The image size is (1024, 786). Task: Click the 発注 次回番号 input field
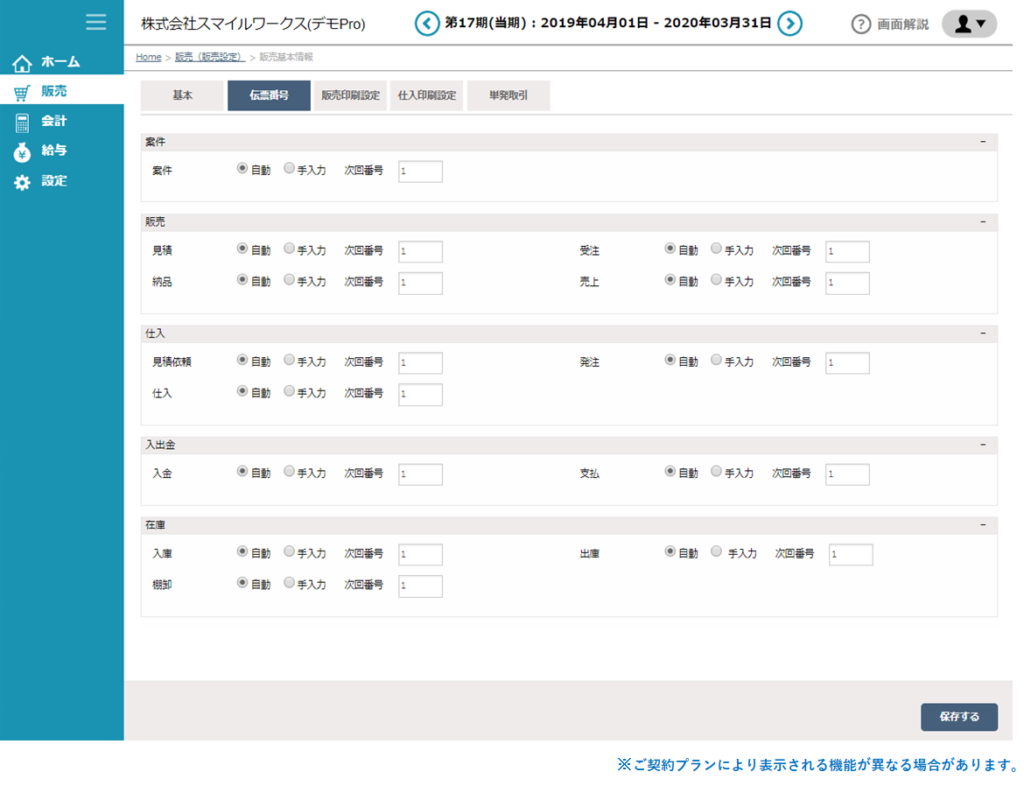click(x=848, y=363)
